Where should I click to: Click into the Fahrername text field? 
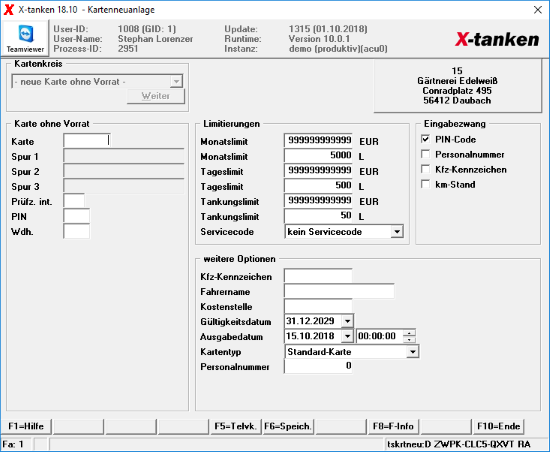coord(339,291)
